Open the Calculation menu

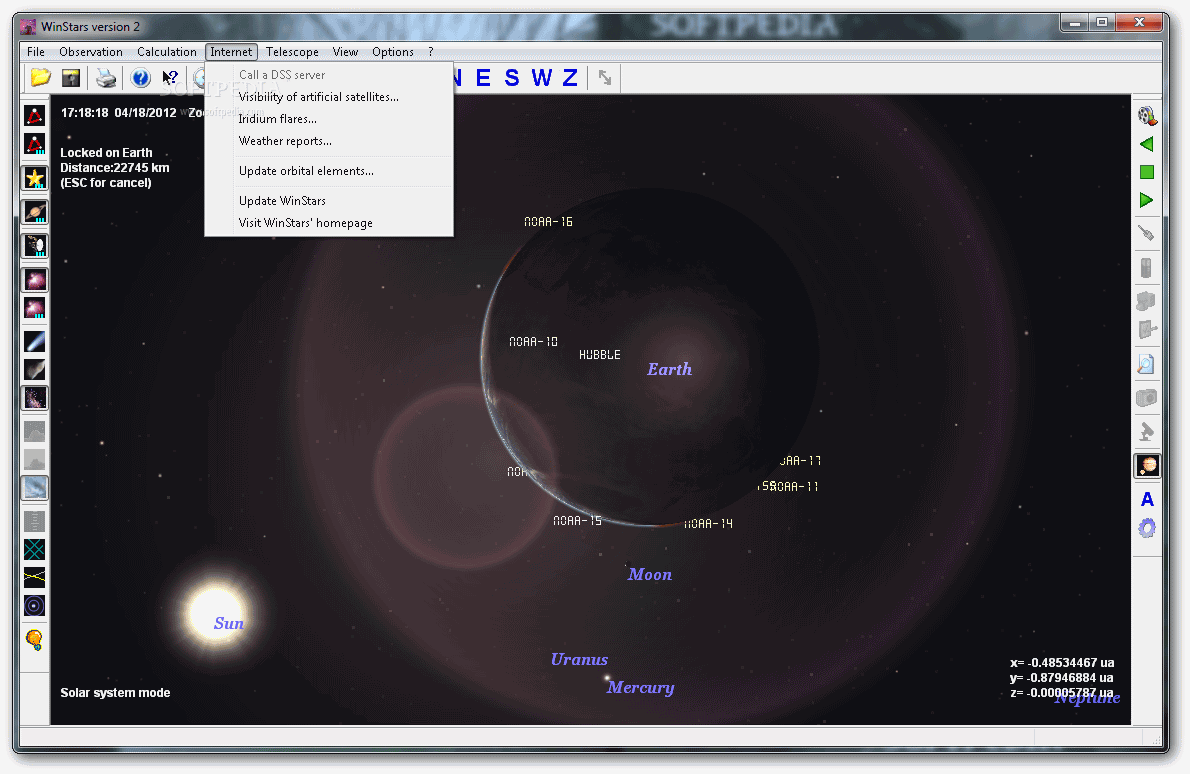click(x=167, y=52)
